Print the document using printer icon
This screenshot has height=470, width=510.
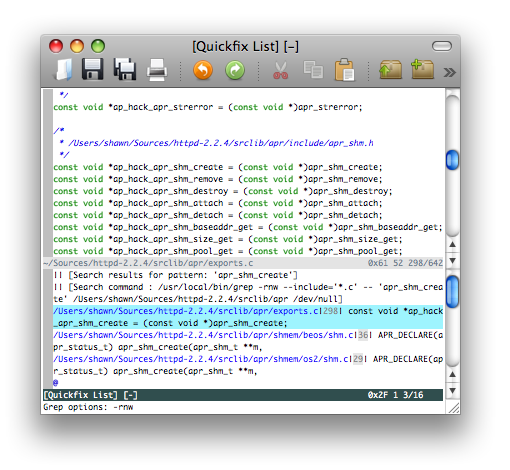(157, 70)
